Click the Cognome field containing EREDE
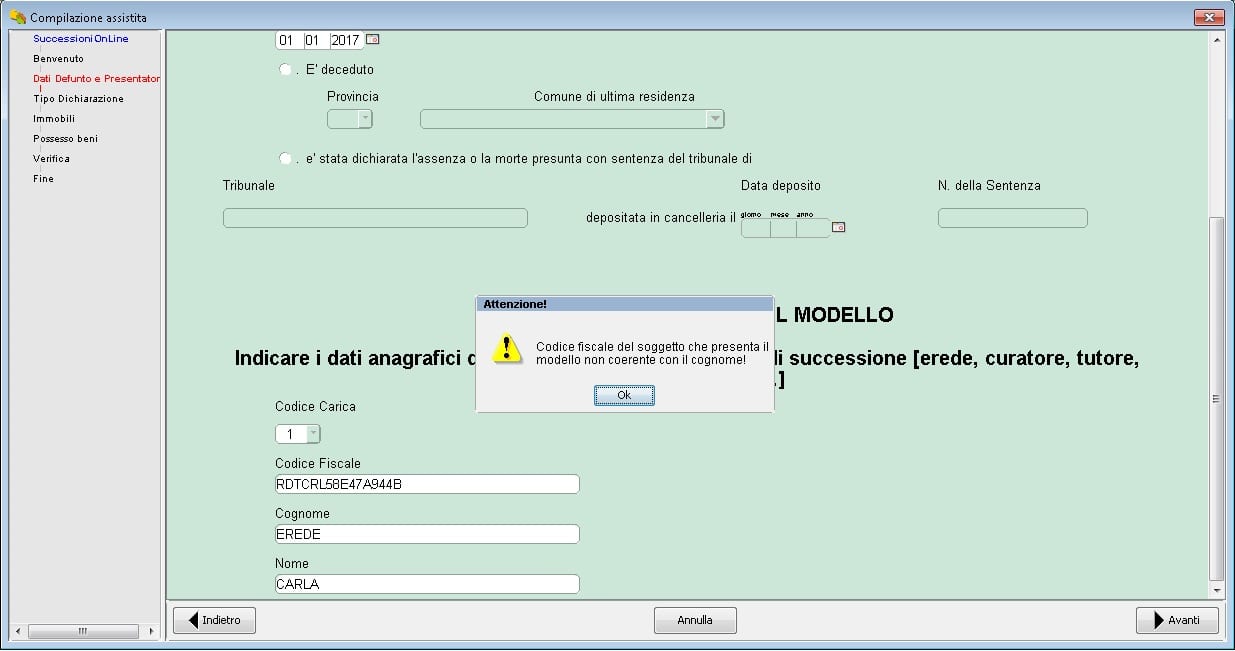The width and height of the screenshot is (1235, 651). 427,534
